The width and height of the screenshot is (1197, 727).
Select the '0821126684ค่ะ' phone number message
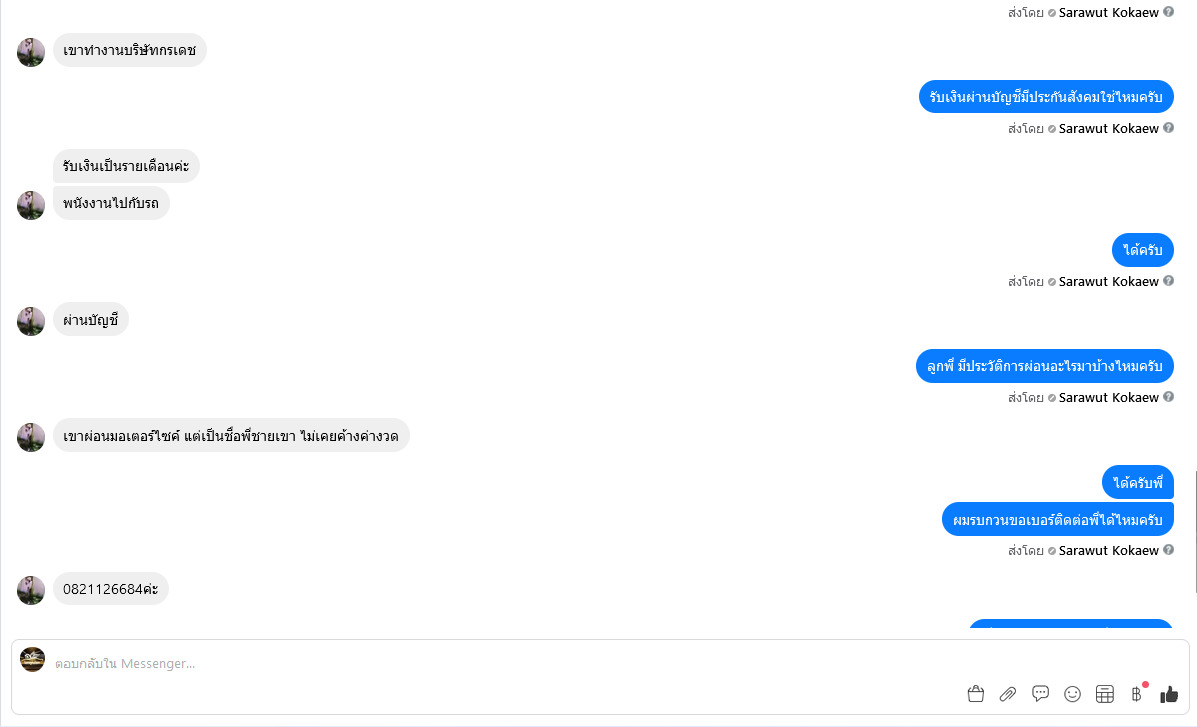pos(110,589)
